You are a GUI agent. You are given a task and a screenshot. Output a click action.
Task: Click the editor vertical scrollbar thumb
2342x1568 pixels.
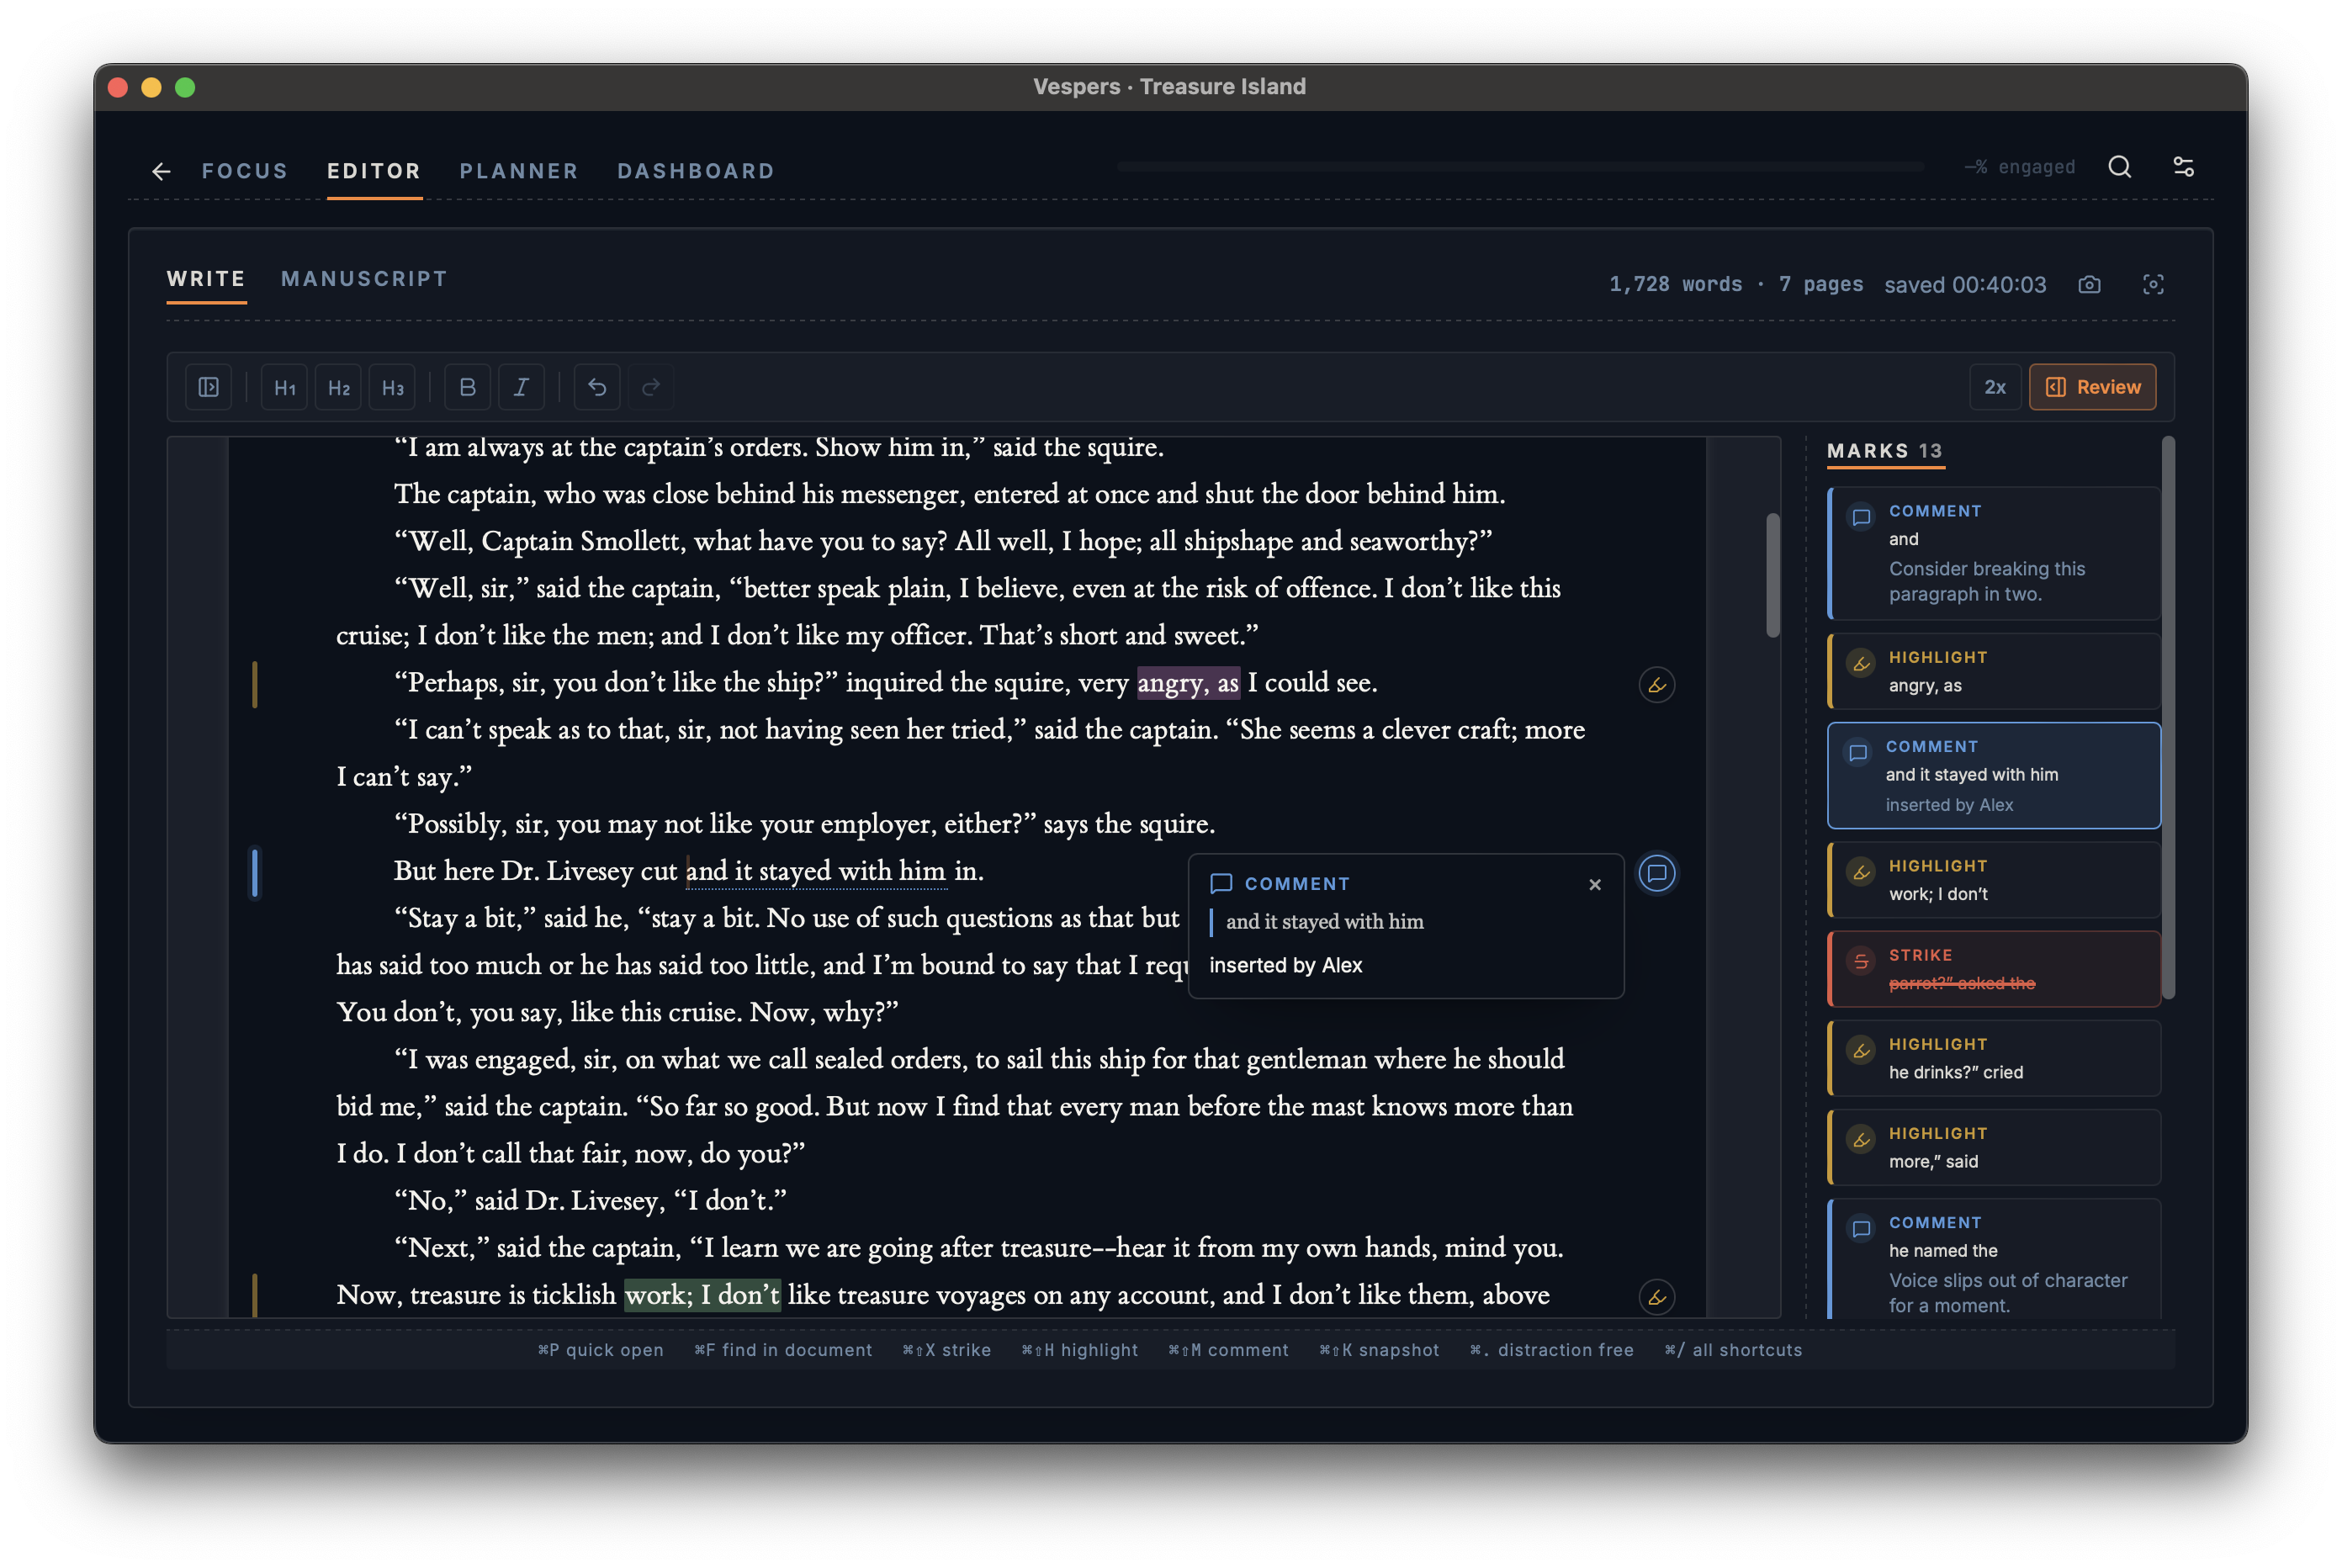click(1773, 575)
